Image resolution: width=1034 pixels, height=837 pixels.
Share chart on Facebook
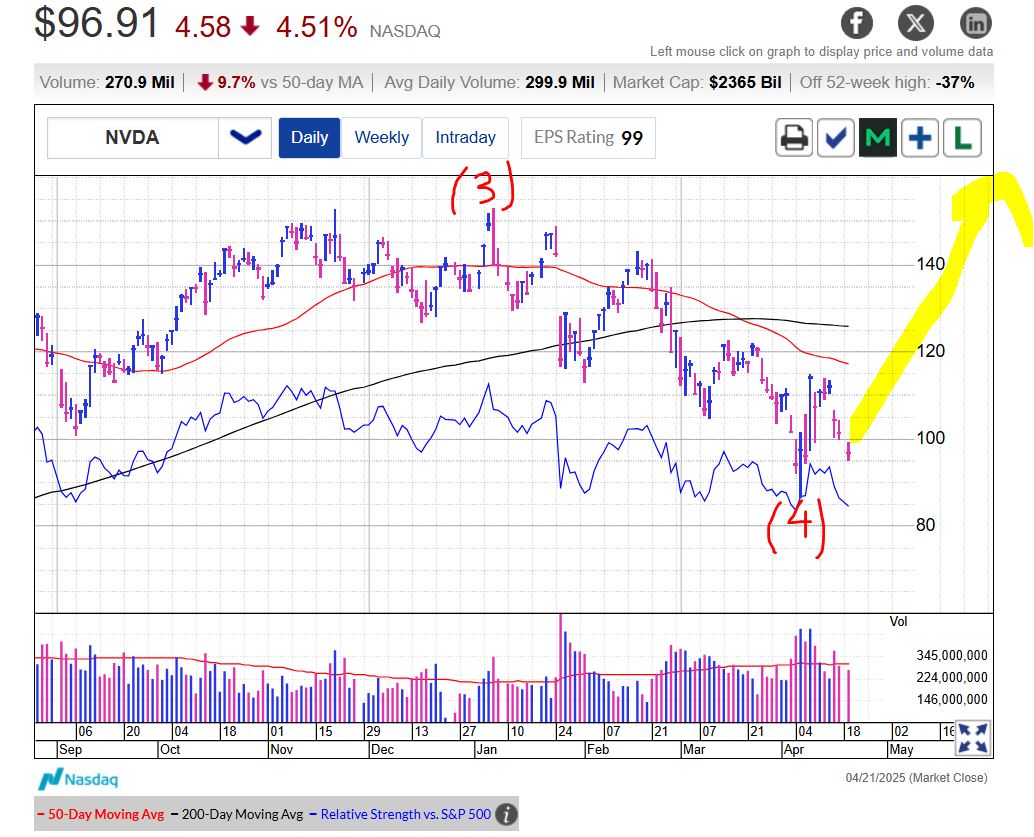(856, 22)
